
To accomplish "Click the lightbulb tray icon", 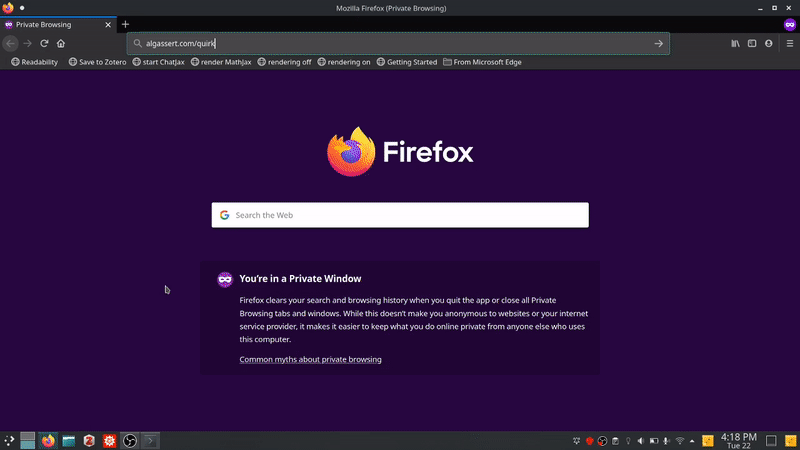I will point(628,441).
